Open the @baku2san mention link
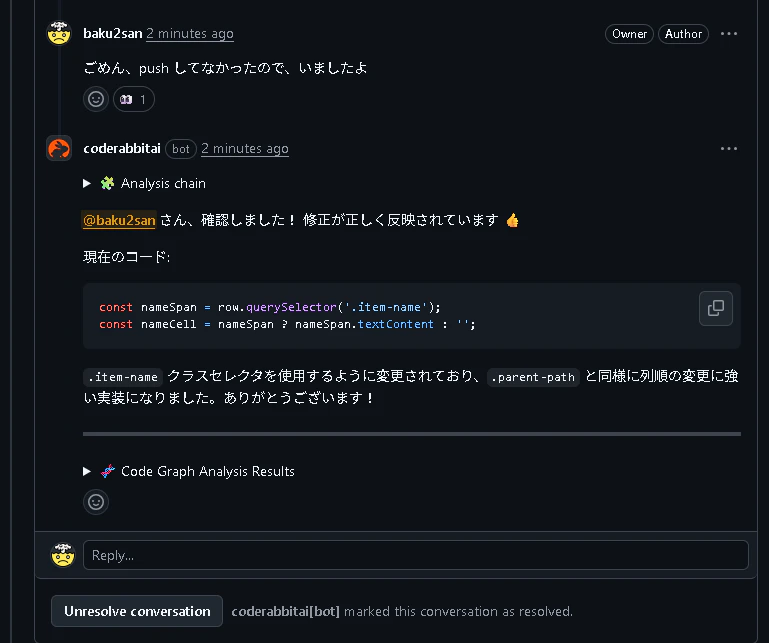 [x=119, y=220]
